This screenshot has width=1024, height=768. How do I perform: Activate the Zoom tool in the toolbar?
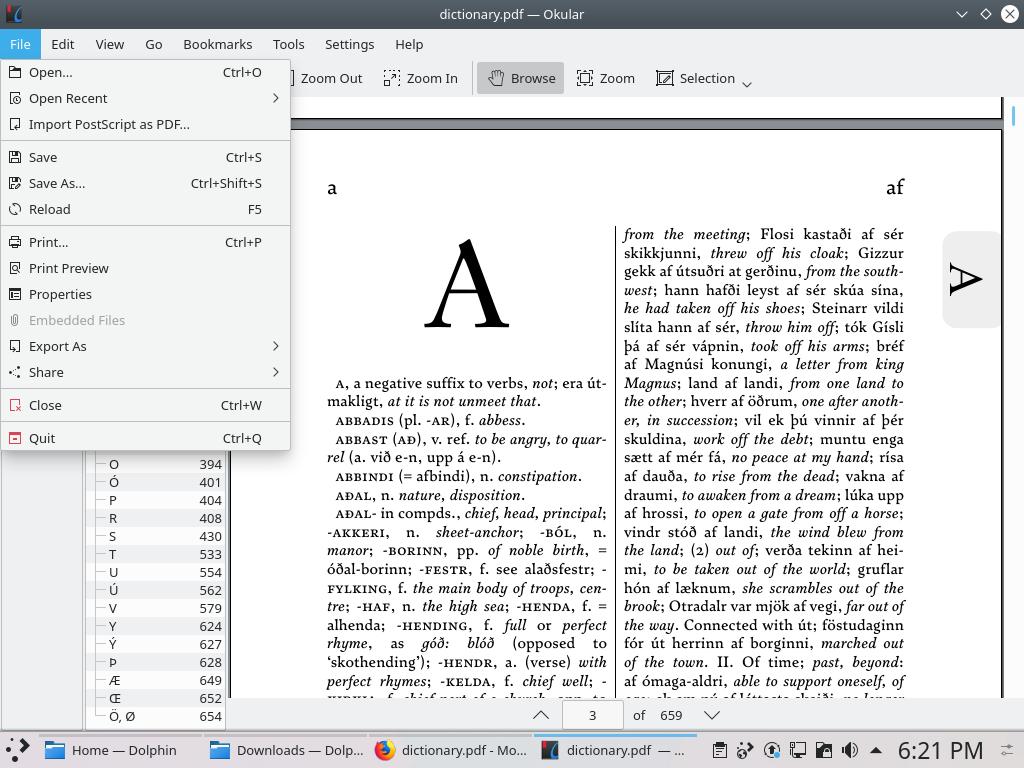(x=606, y=78)
